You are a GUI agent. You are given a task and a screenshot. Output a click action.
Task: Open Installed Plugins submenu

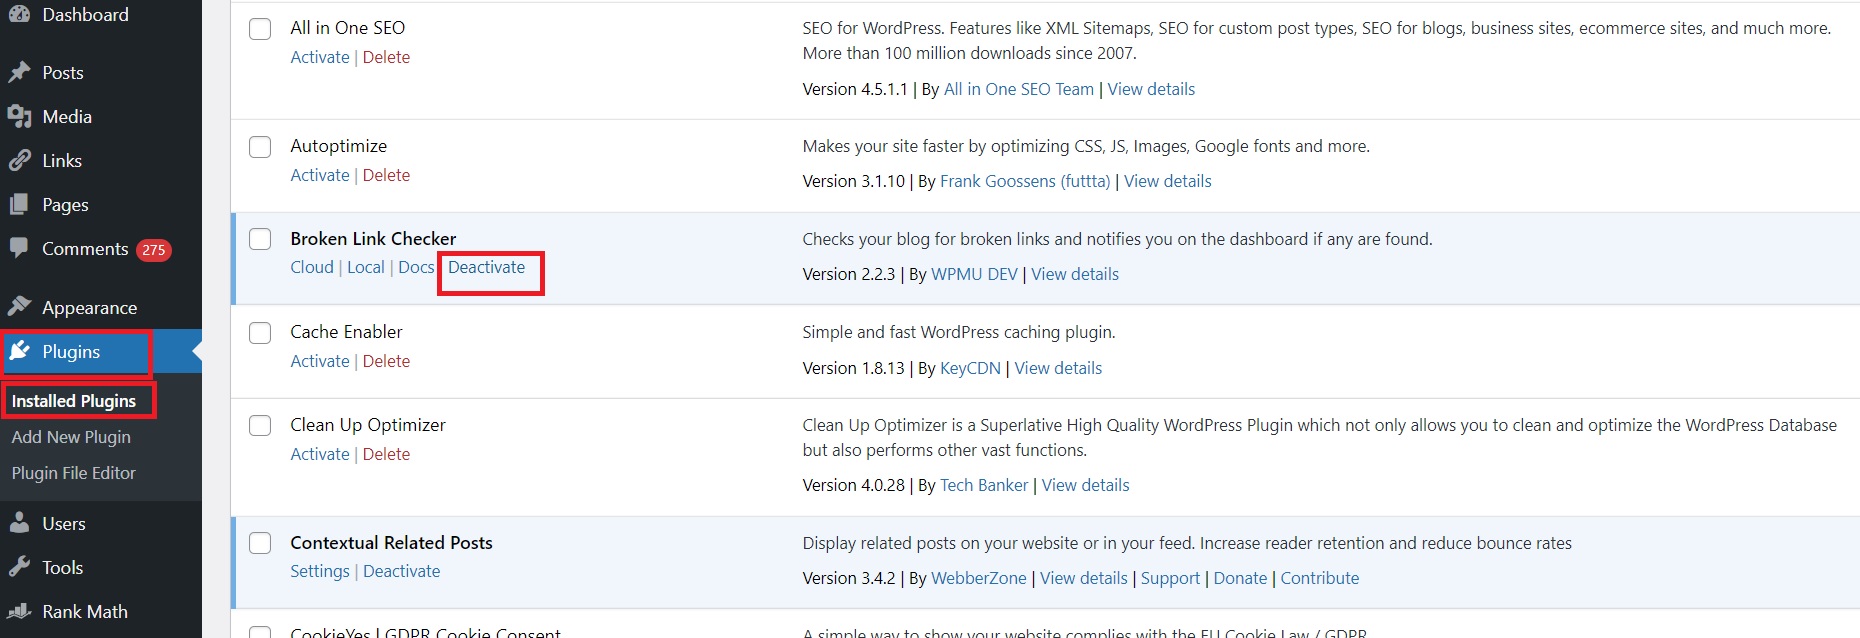point(74,401)
